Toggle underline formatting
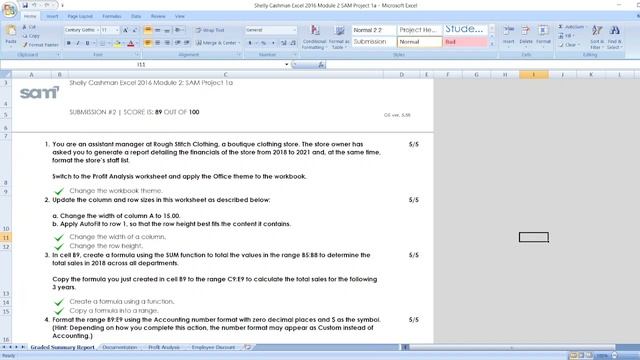The image size is (640, 360). [87, 43]
